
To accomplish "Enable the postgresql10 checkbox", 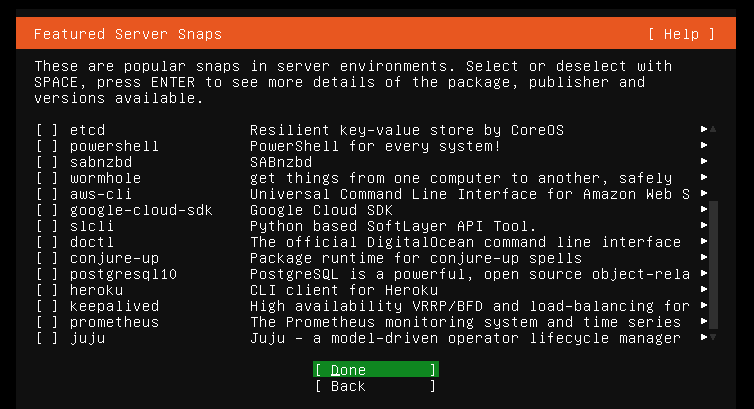I will (x=47, y=274).
